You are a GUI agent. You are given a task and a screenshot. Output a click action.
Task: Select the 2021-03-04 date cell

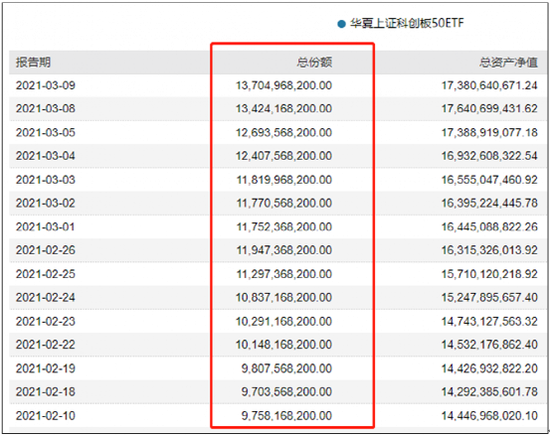pos(46,156)
